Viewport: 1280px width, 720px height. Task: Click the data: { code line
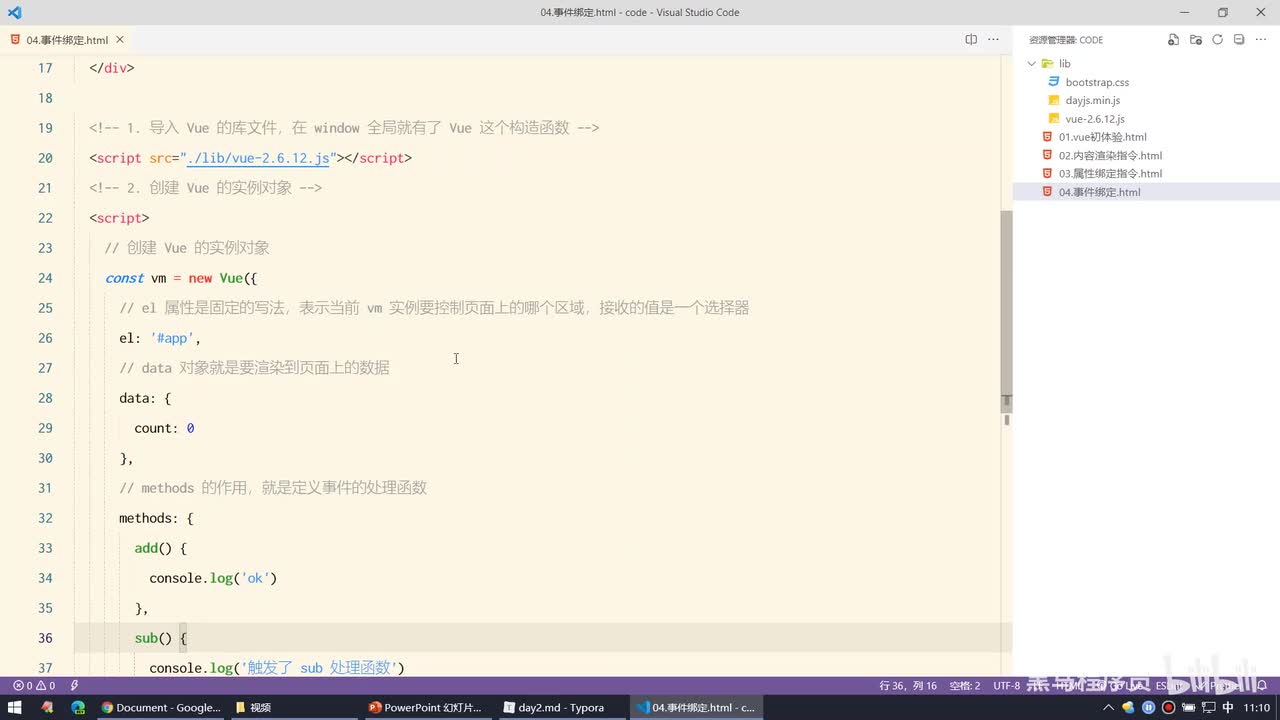point(145,398)
